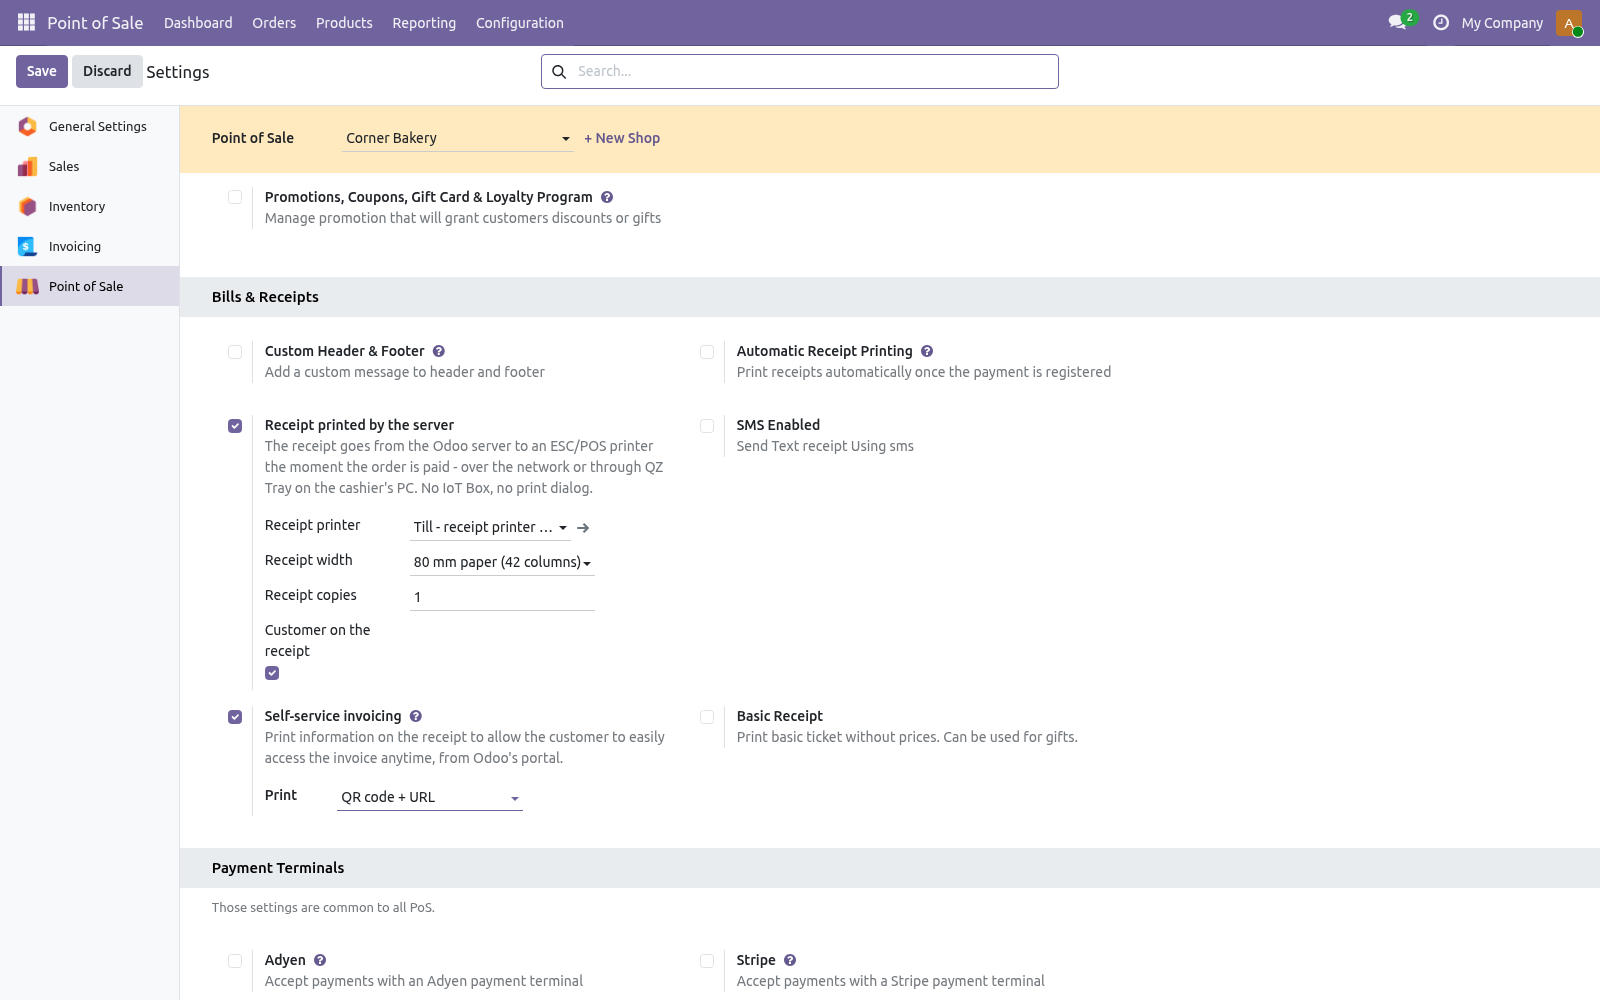Enable Adyen payment terminal checkbox
The image size is (1600, 1000).
click(x=235, y=961)
